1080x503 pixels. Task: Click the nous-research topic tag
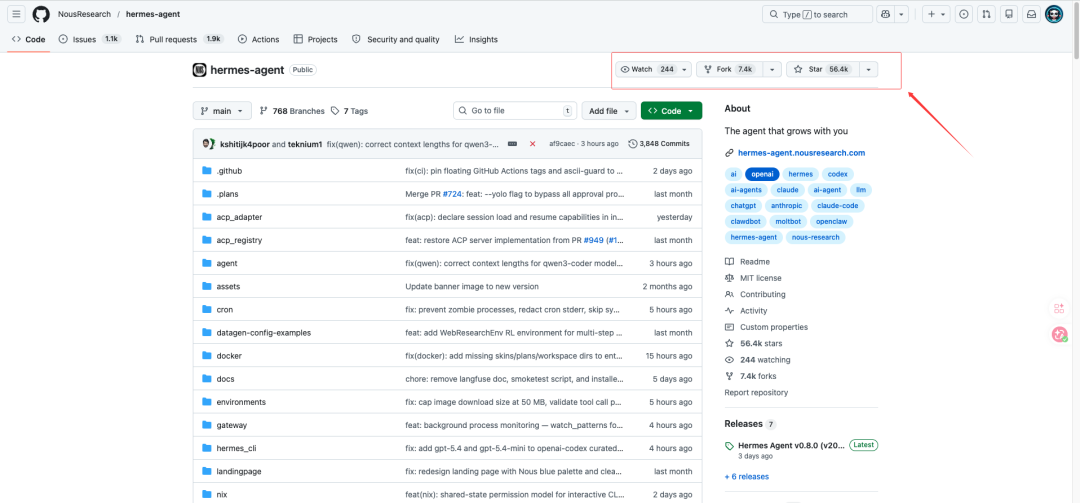click(815, 237)
